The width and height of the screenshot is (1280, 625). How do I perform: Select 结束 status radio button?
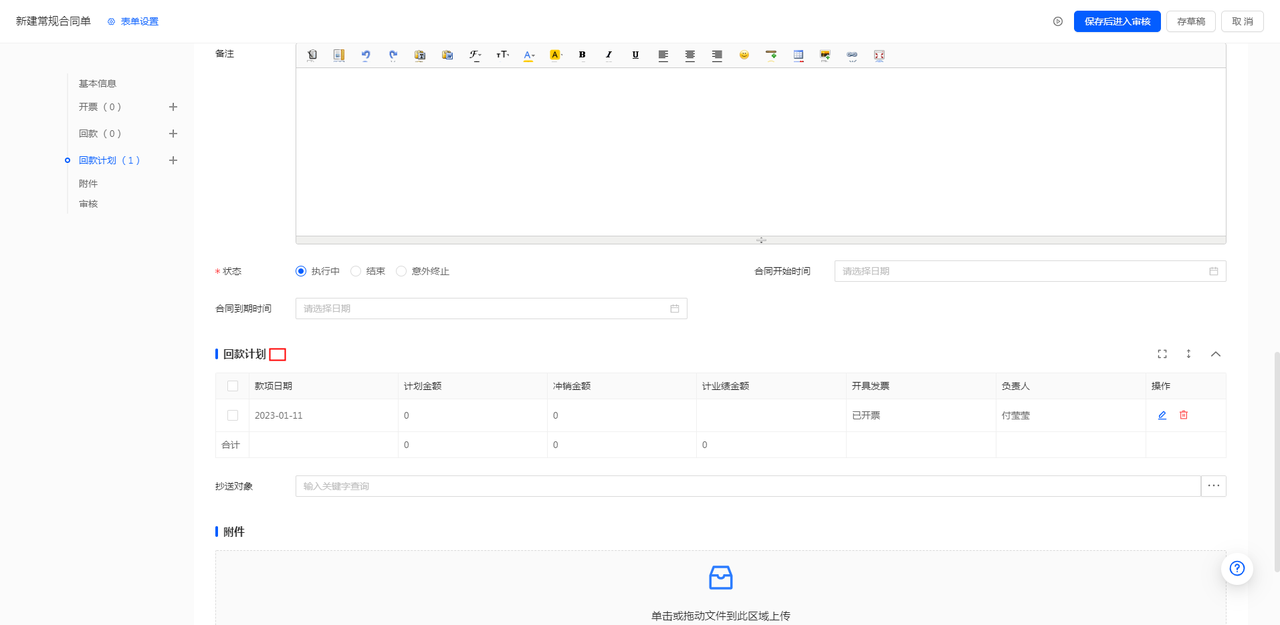pyautogui.click(x=356, y=271)
